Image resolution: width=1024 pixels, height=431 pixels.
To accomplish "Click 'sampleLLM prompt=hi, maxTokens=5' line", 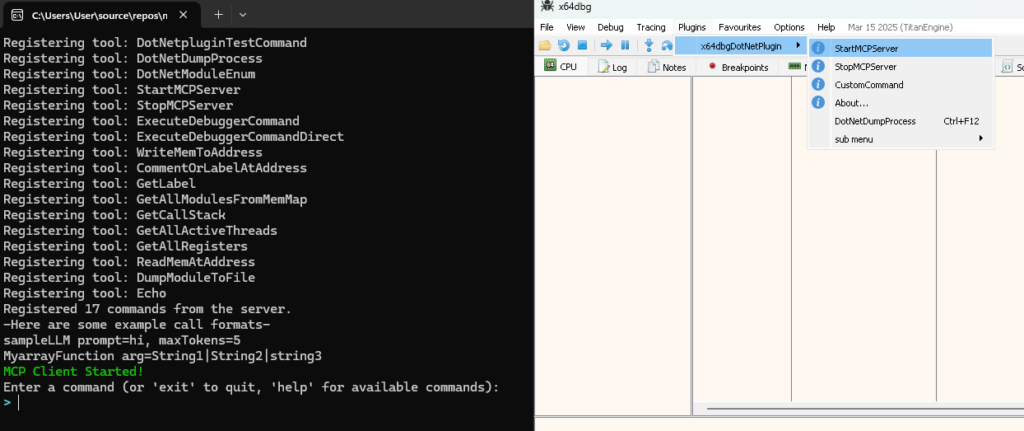I will (122, 340).
